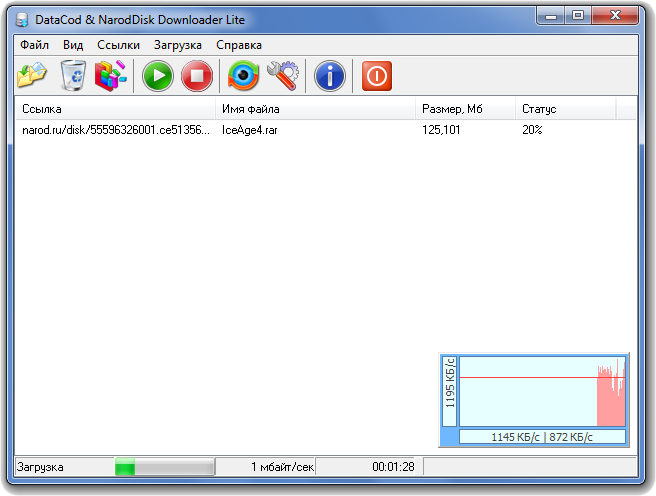Click the 20% status value
The height and width of the screenshot is (496, 656).
click(x=532, y=130)
